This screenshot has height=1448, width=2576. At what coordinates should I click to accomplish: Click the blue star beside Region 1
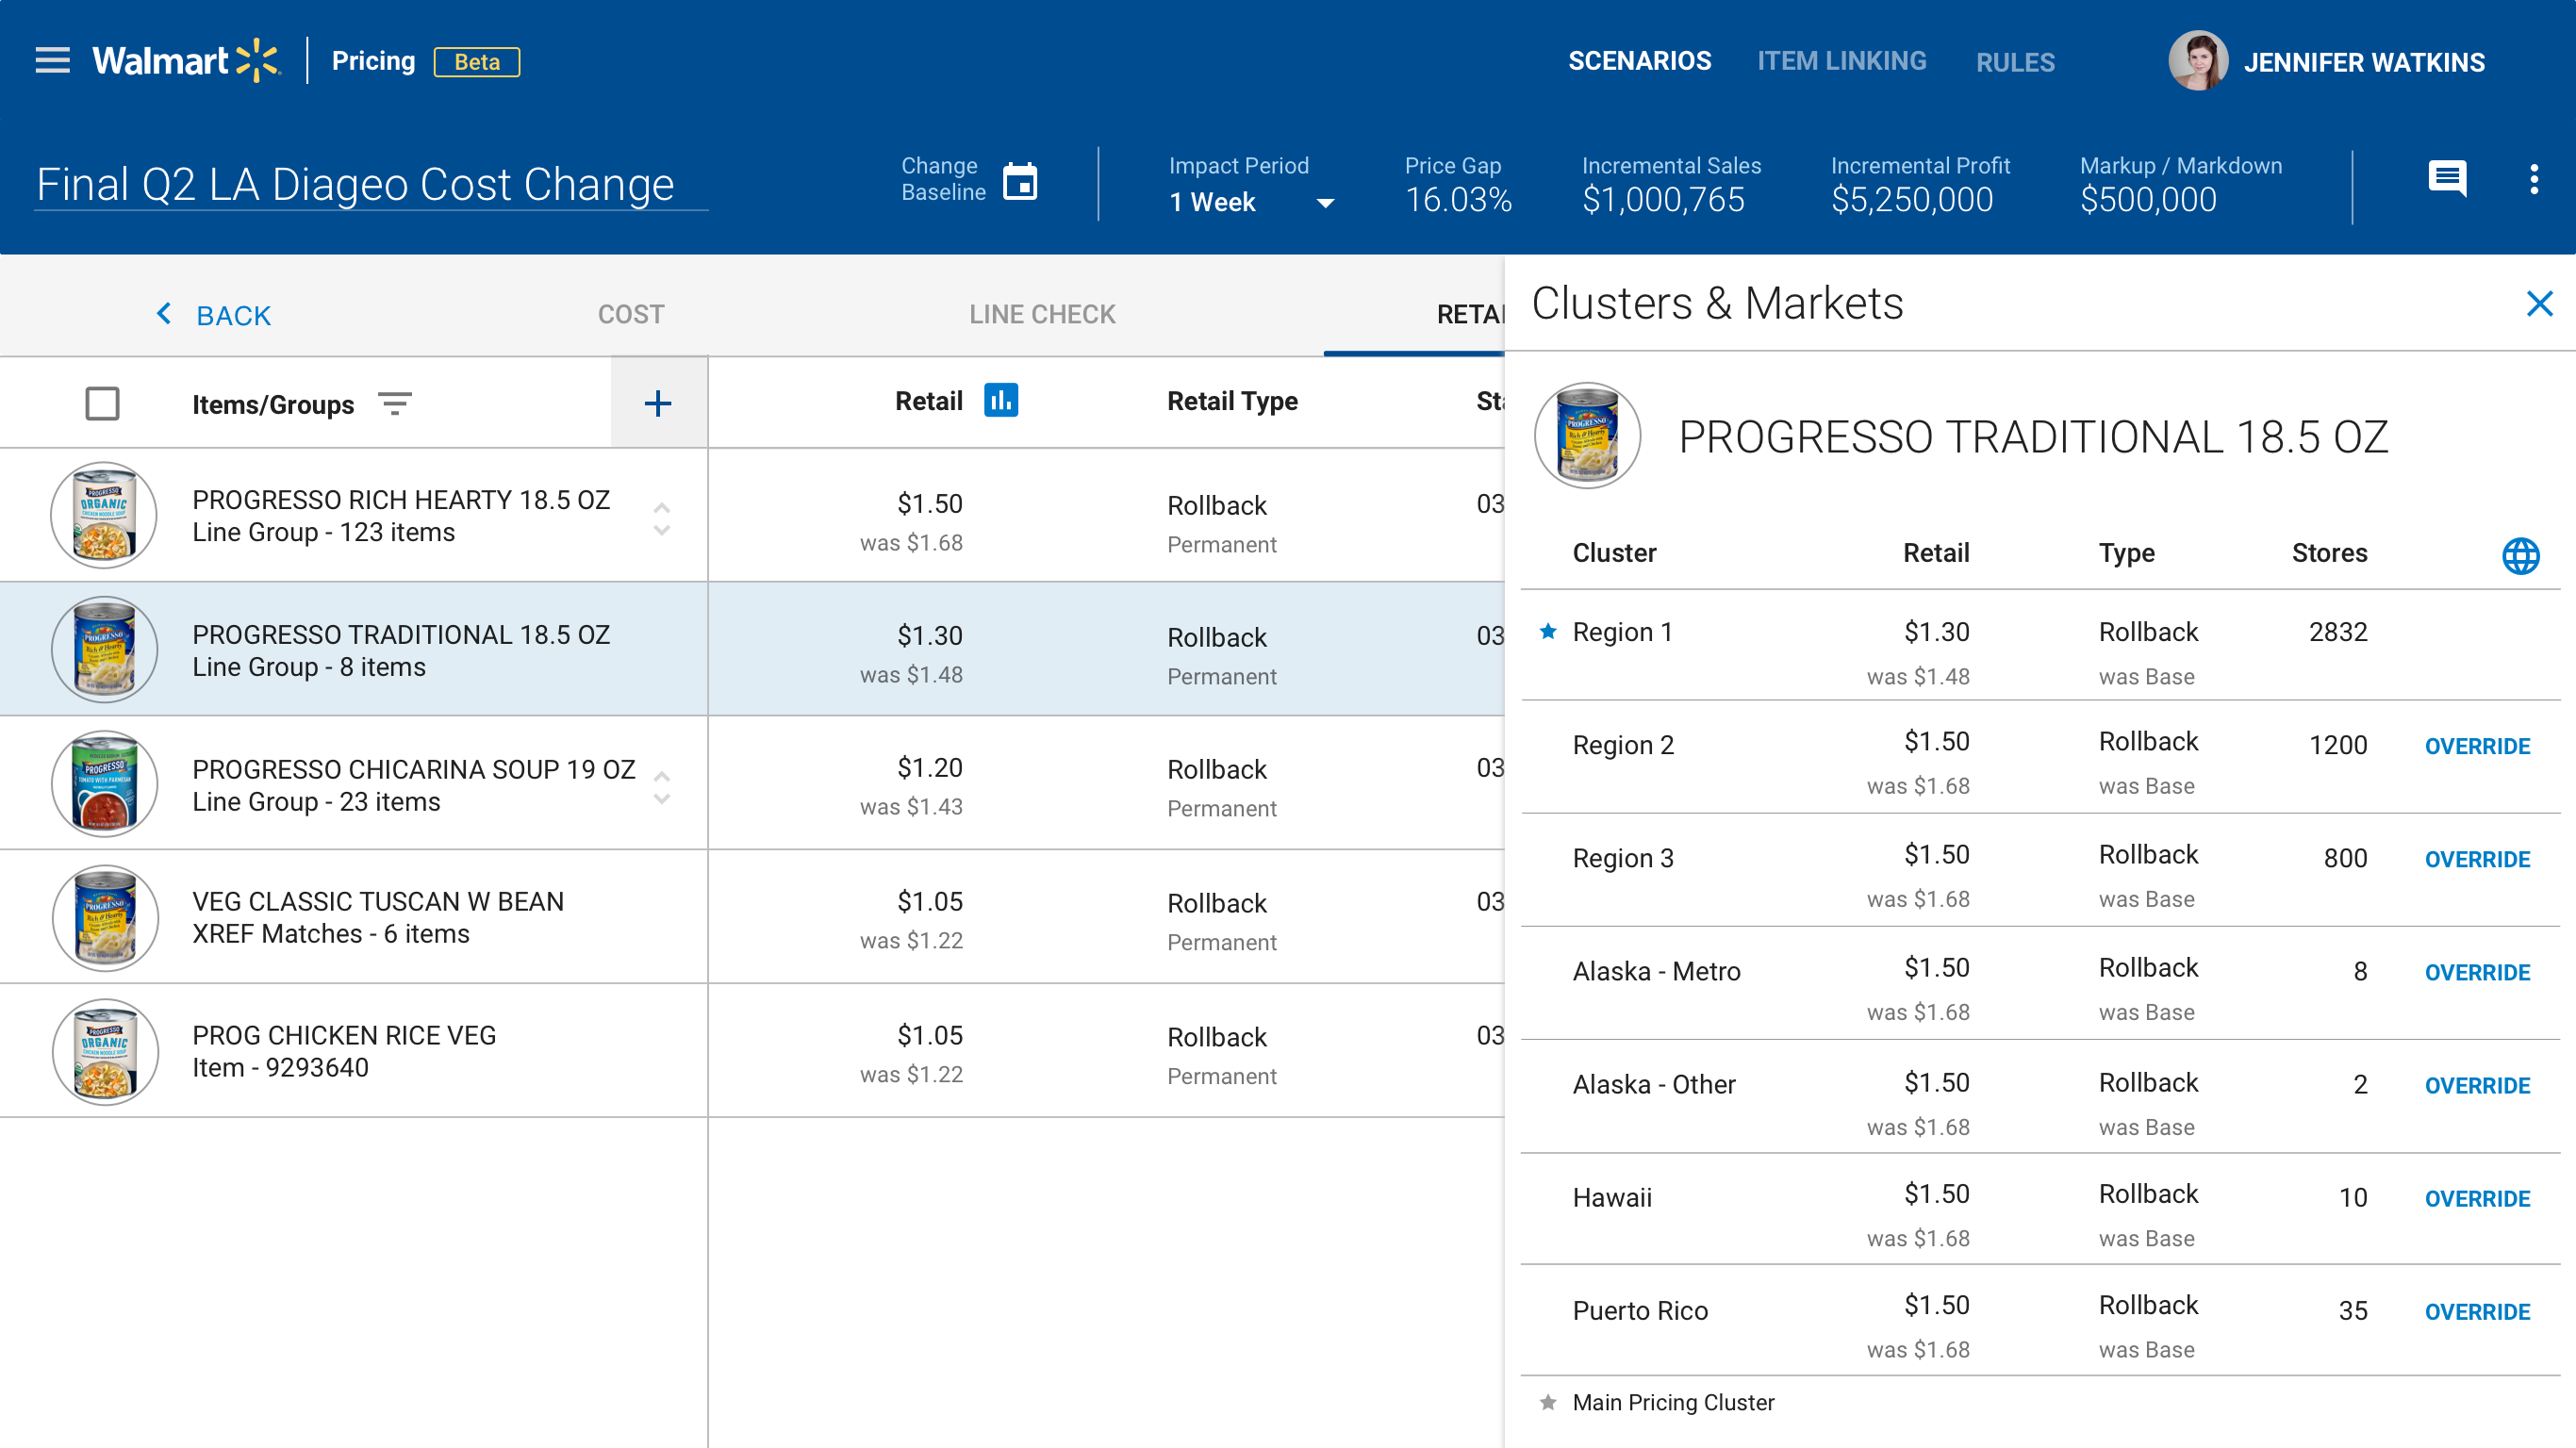(1548, 631)
